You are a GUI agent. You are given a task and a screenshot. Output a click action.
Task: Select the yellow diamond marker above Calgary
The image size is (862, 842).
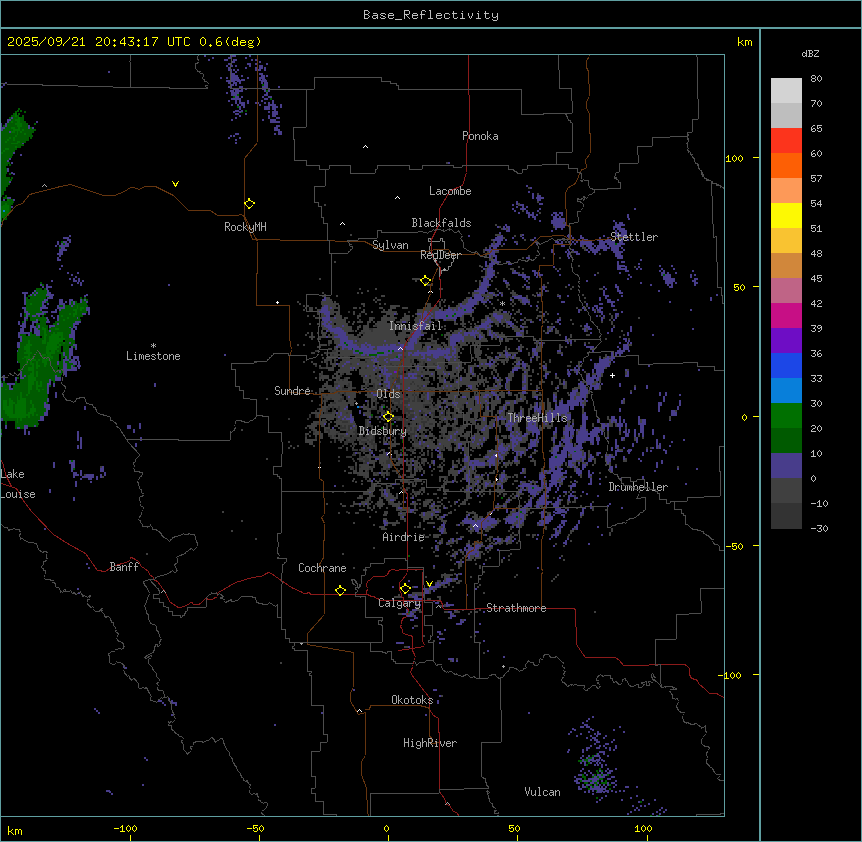click(x=405, y=588)
